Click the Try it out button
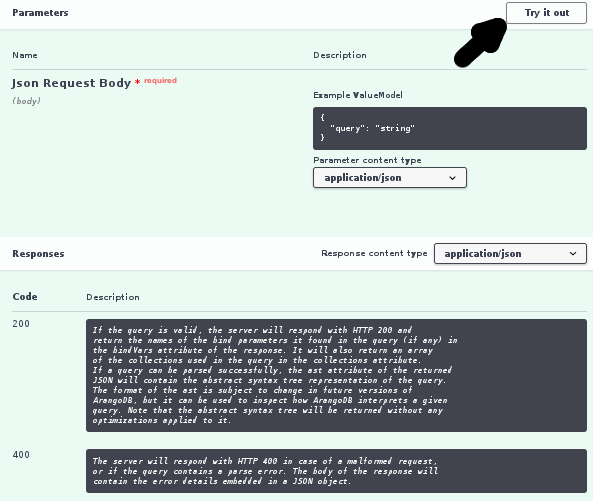The width and height of the screenshot is (593, 501). pyautogui.click(x=546, y=13)
